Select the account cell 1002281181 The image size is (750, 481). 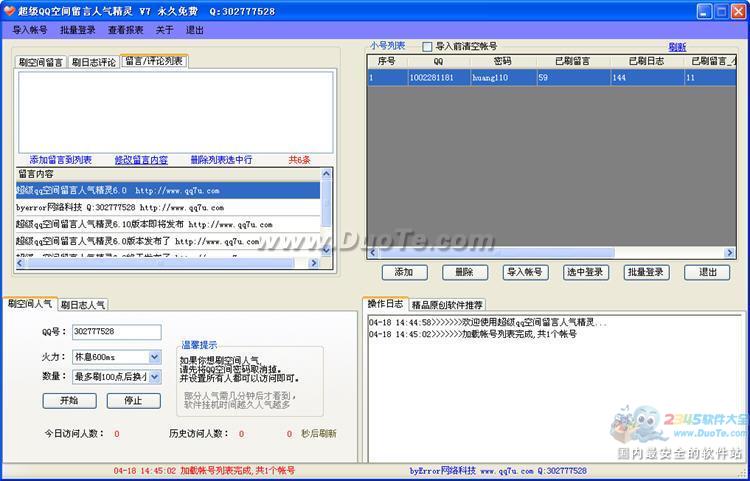(x=438, y=77)
